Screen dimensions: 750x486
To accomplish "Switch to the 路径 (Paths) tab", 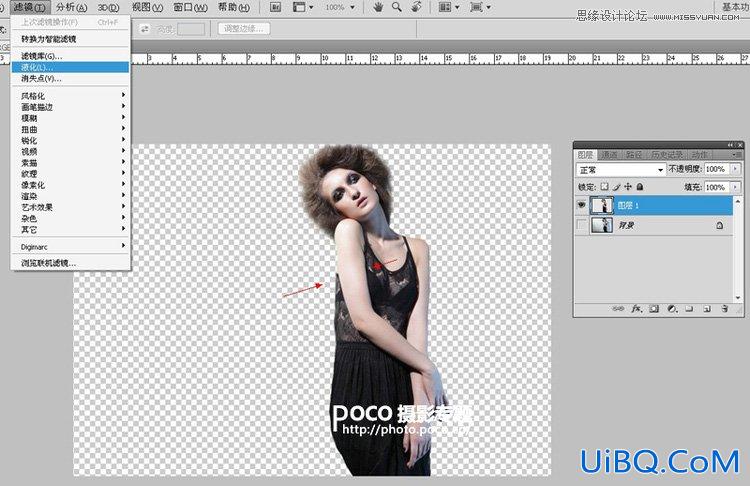I will pyautogui.click(x=634, y=155).
